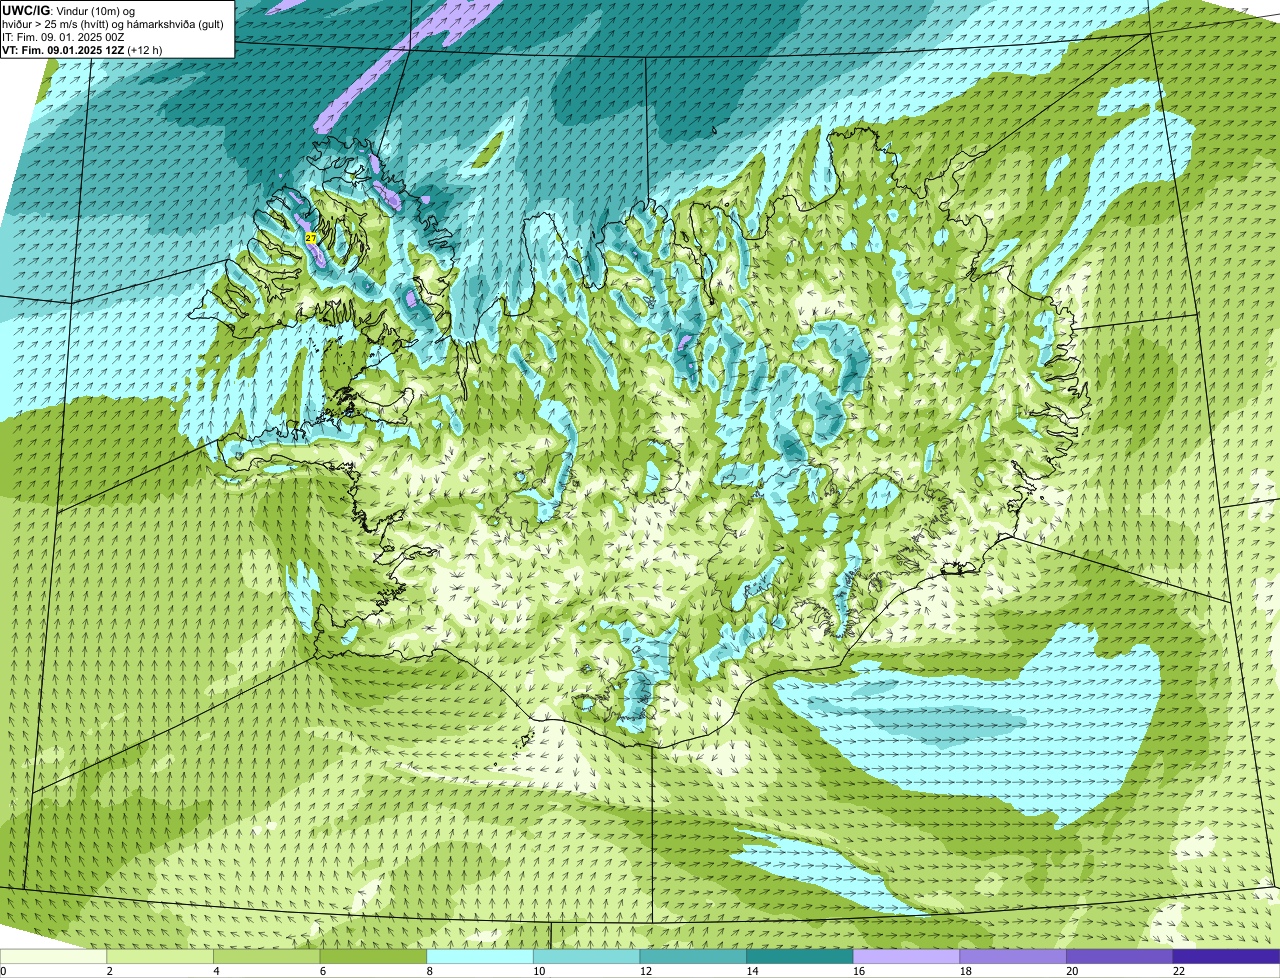Select the 0–2 m/s pale cream swatch
The image size is (1280, 978).
53,956
